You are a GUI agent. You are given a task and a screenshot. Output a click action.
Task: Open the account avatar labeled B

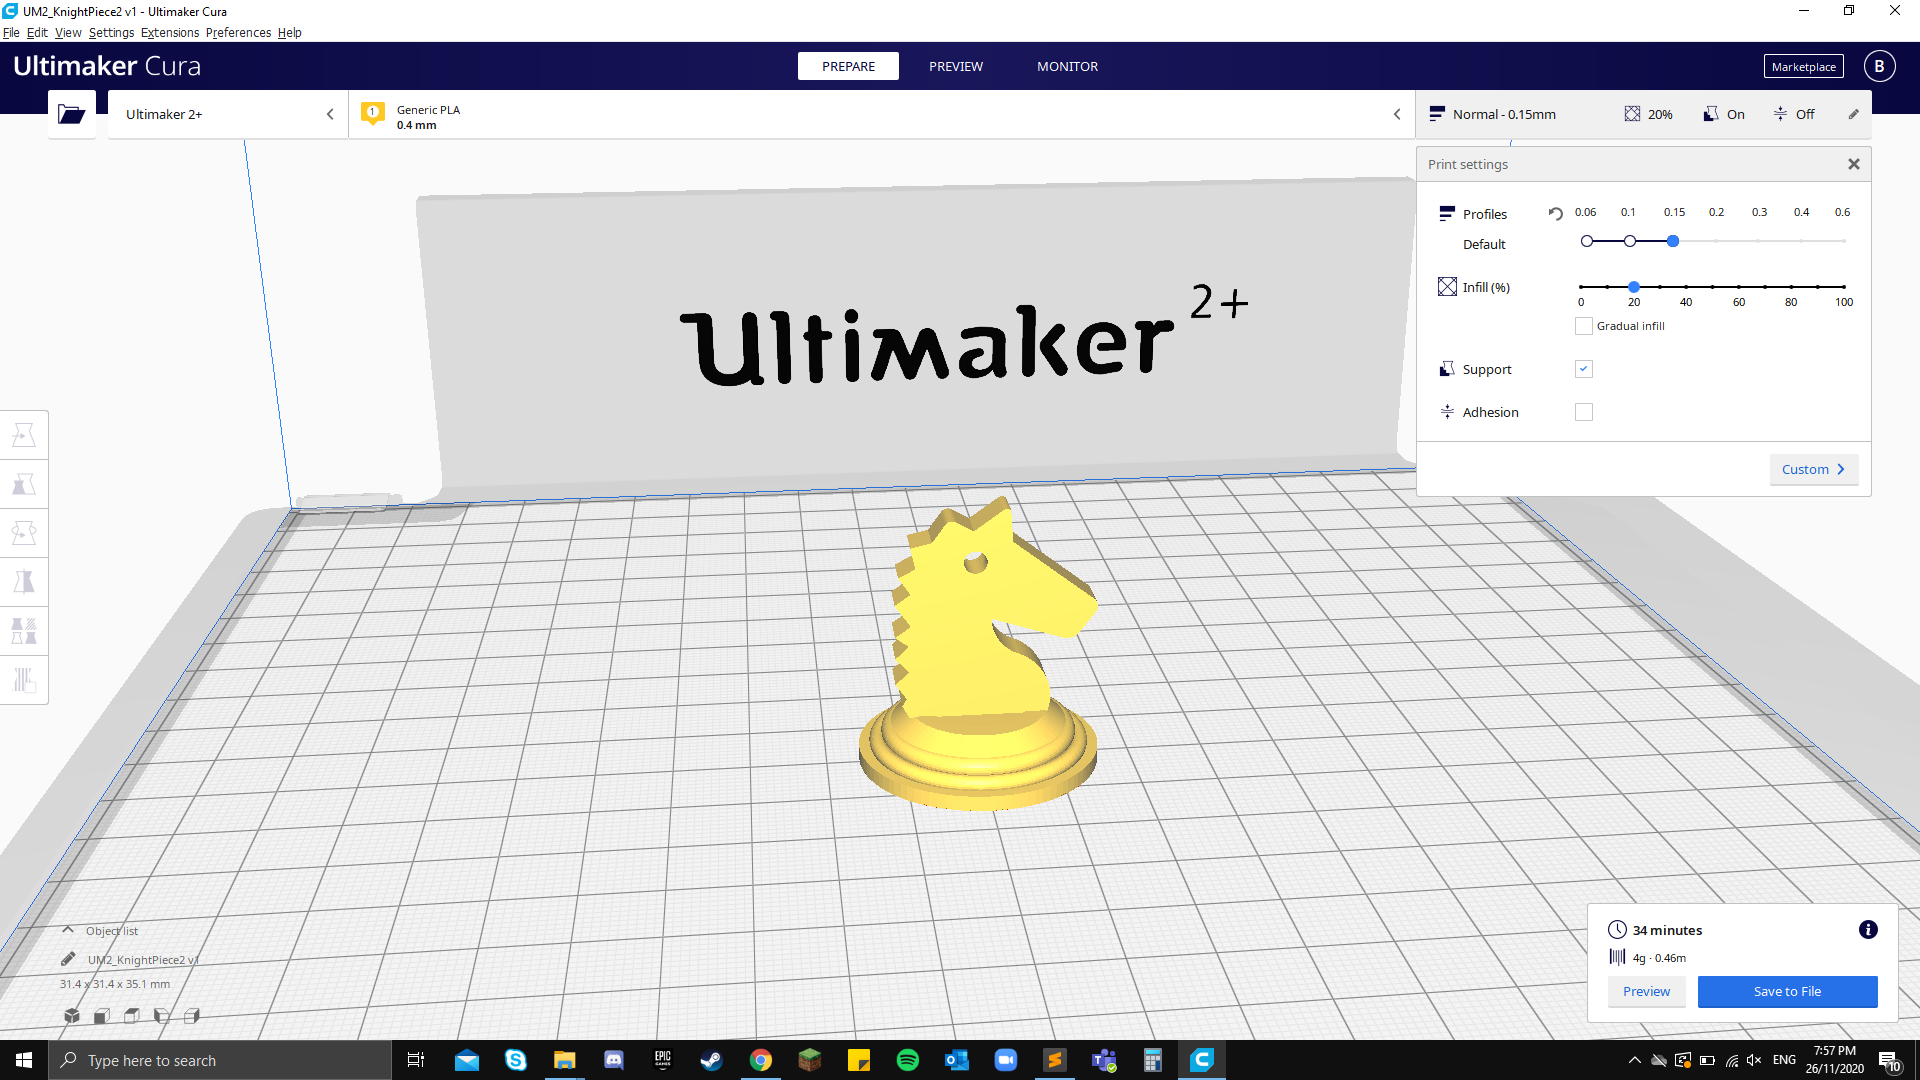pos(1879,66)
